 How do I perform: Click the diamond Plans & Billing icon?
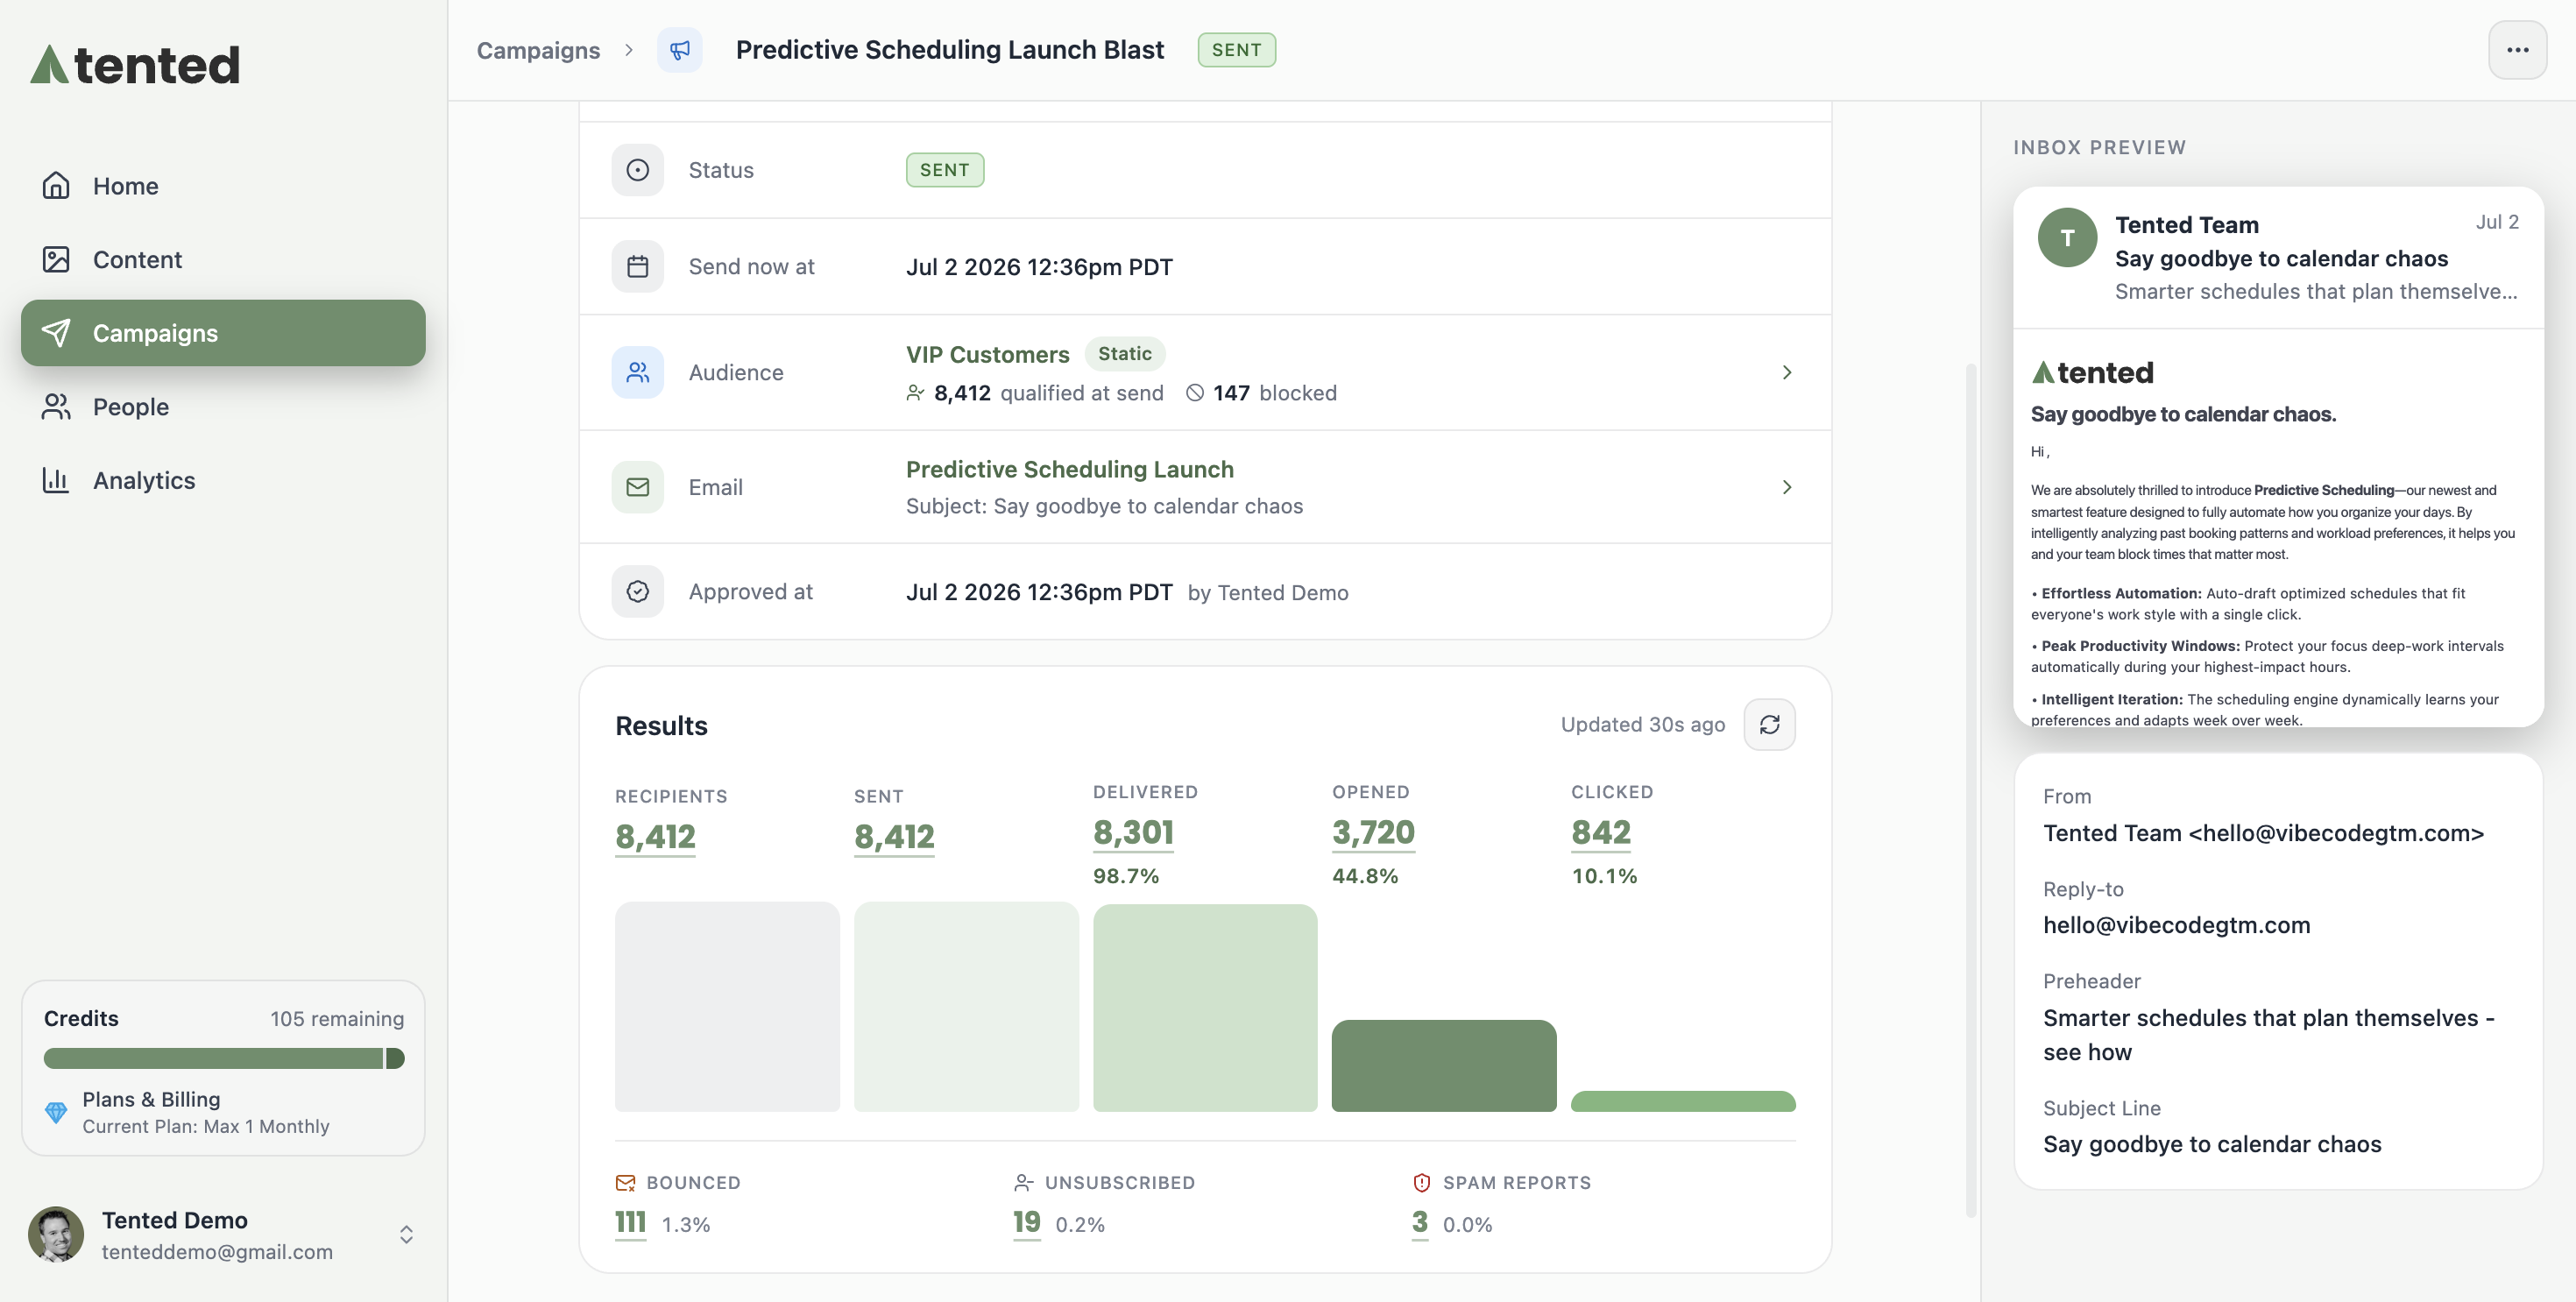56,1112
